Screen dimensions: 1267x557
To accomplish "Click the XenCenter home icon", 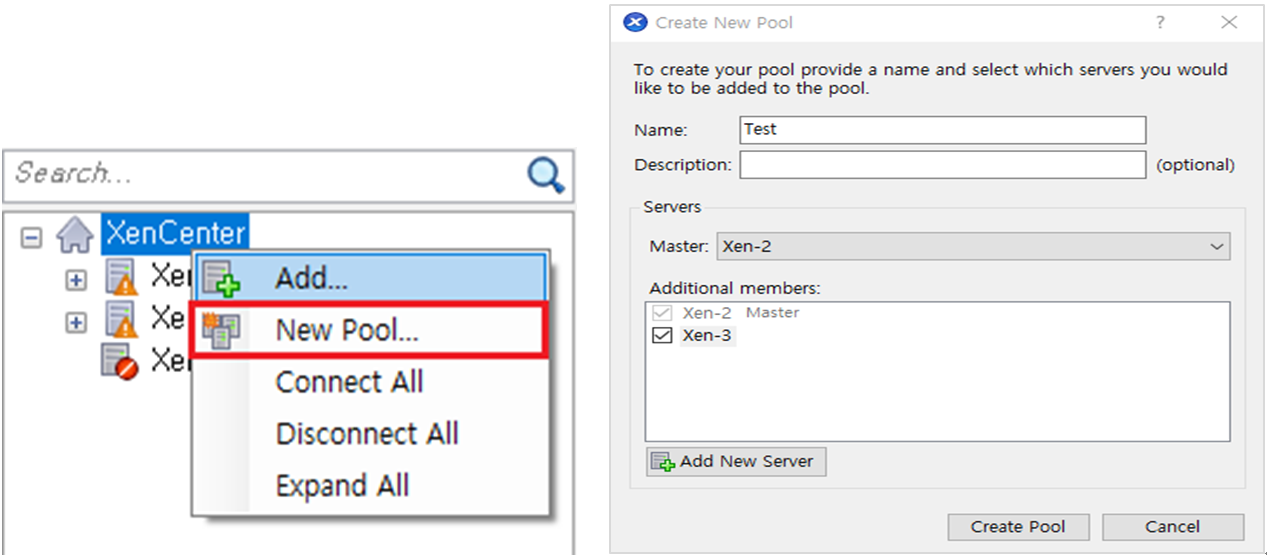I will [75, 236].
